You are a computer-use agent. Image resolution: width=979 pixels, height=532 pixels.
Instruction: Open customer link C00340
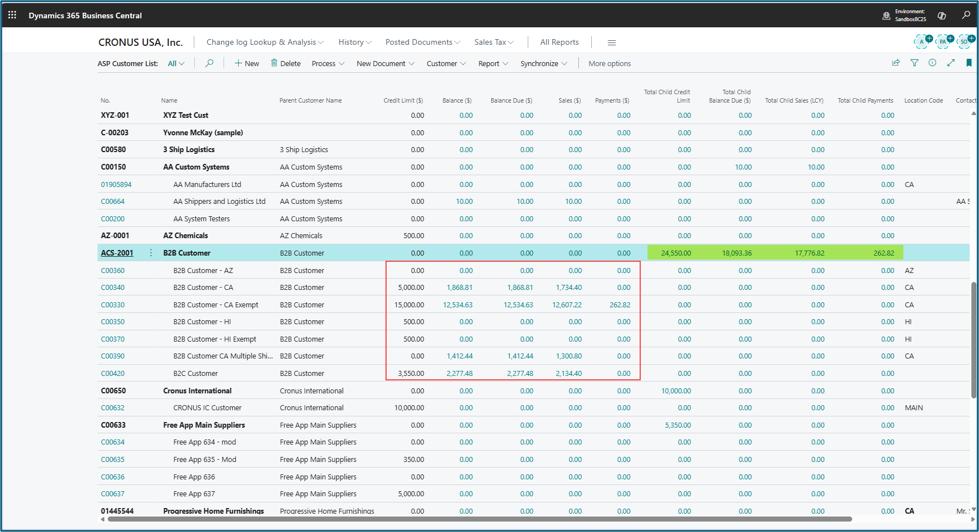click(x=112, y=288)
